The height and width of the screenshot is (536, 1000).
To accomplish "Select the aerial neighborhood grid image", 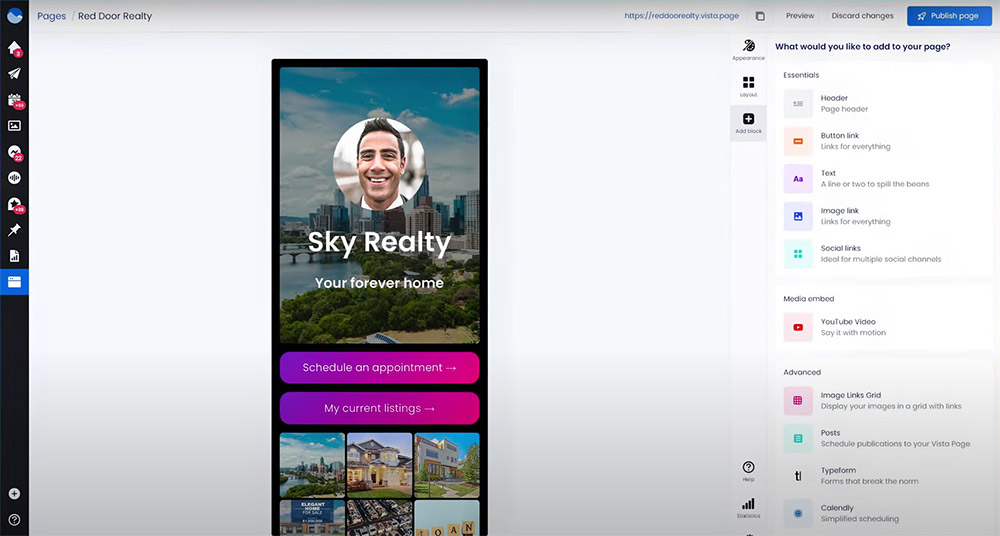I will pyautogui.click(x=379, y=518).
